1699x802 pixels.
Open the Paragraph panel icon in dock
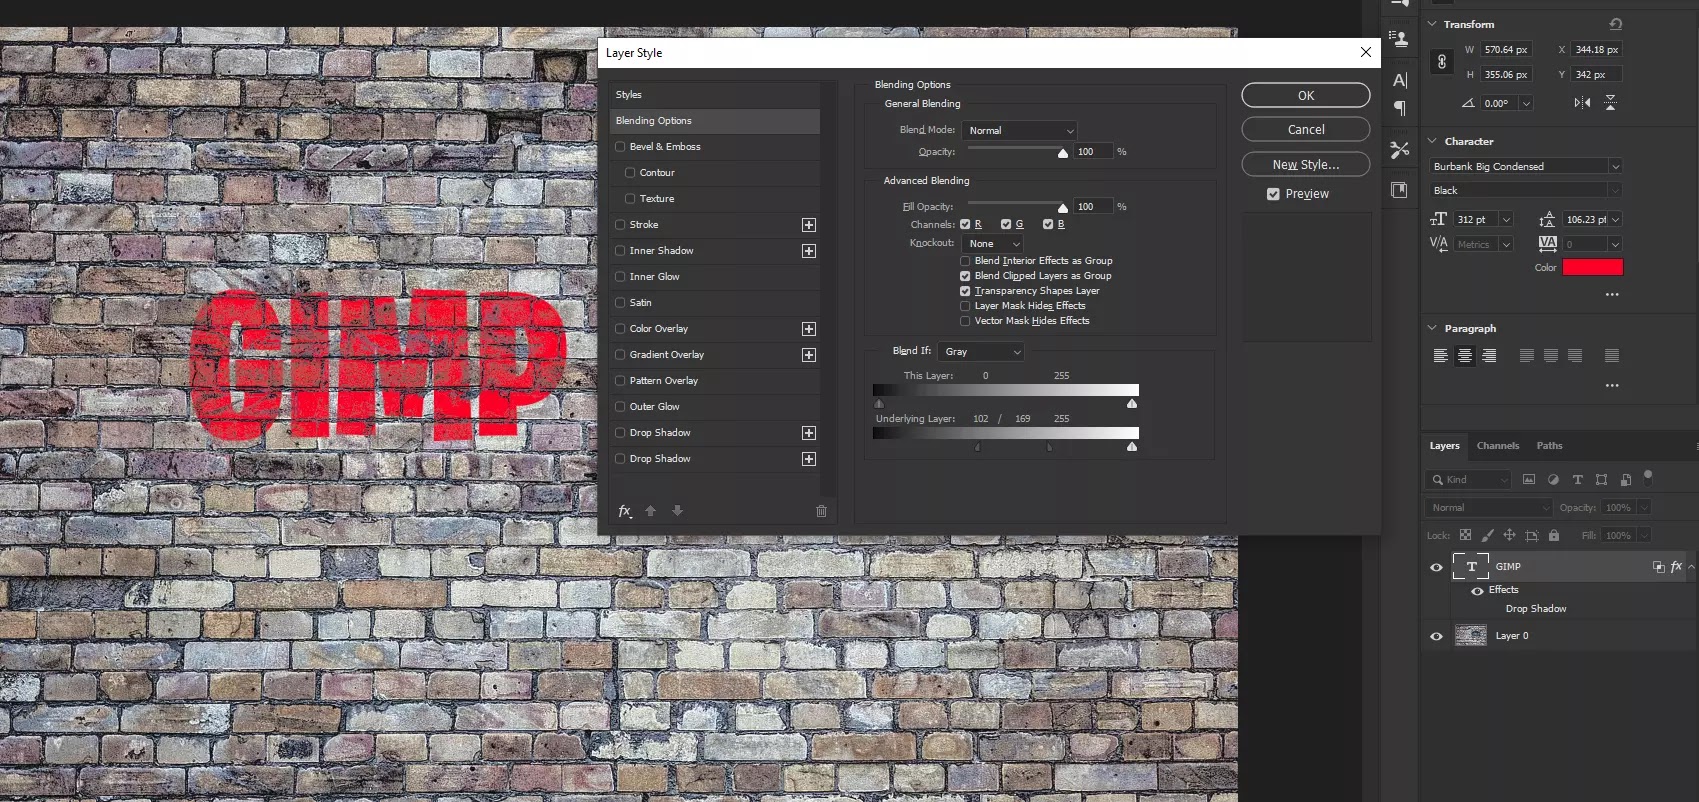pyautogui.click(x=1400, y=109)
